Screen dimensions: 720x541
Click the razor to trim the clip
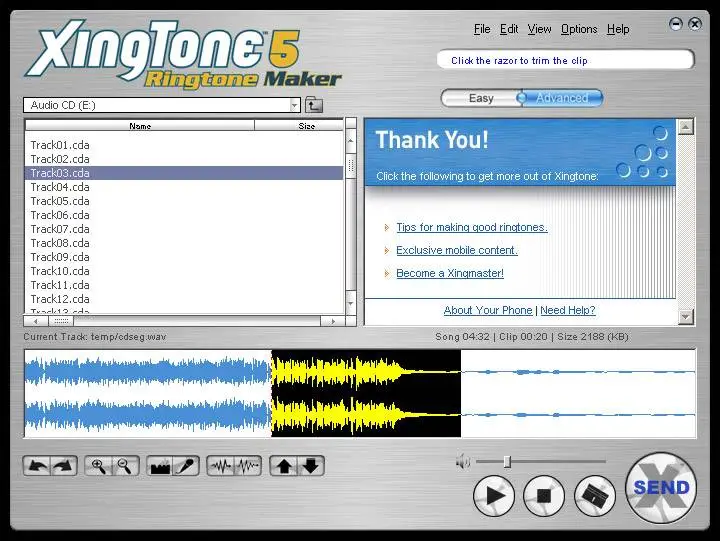click(x=595, y=496)
